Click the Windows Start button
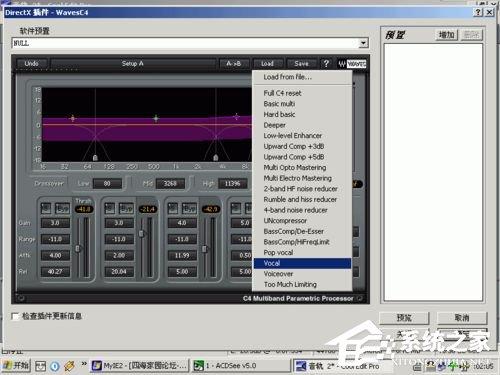Screen dimensions: 500x375 coord(16,366)
